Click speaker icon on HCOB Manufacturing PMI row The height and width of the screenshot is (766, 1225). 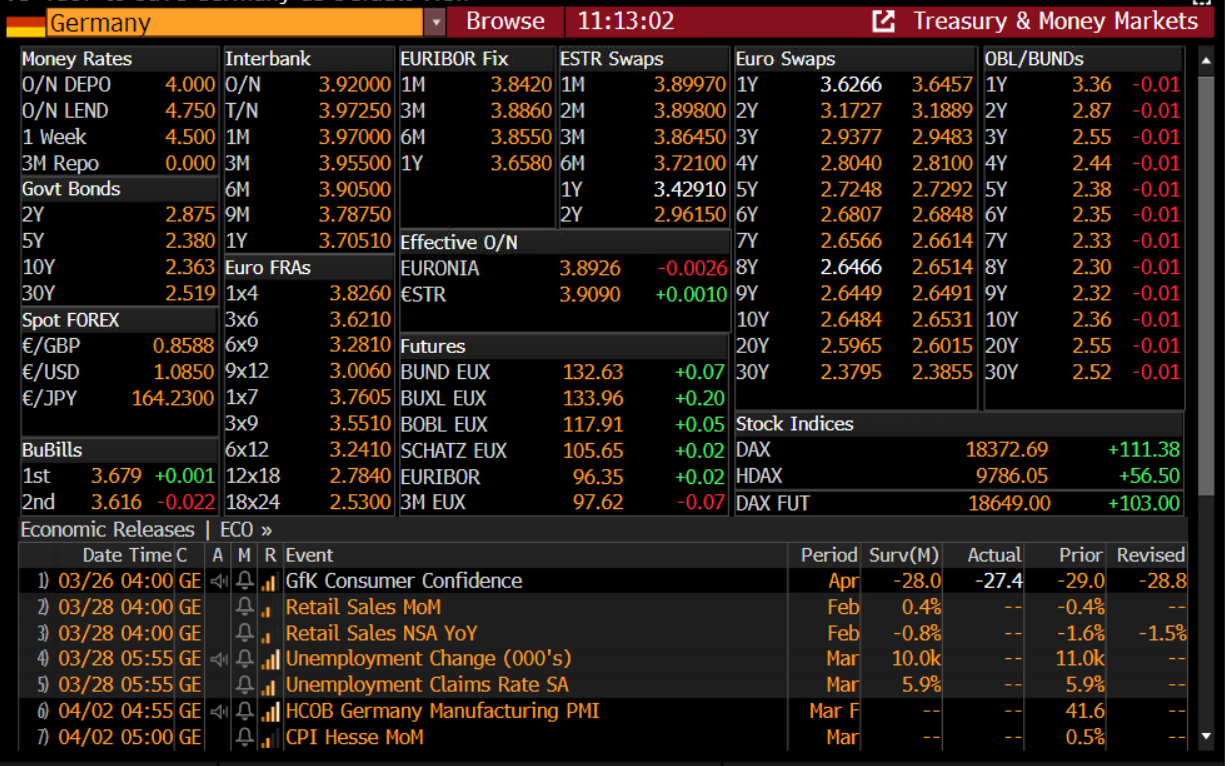[x=219, y=711]
